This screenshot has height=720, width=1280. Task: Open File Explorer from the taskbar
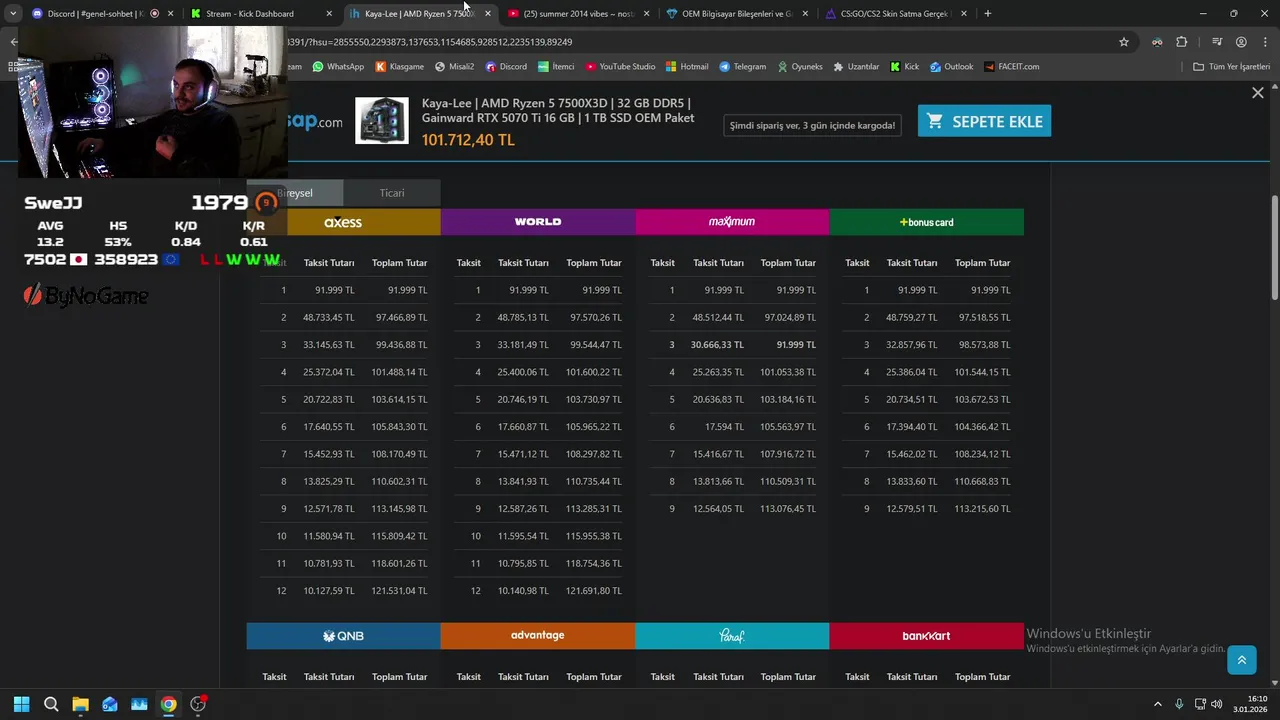pos(80,704)
